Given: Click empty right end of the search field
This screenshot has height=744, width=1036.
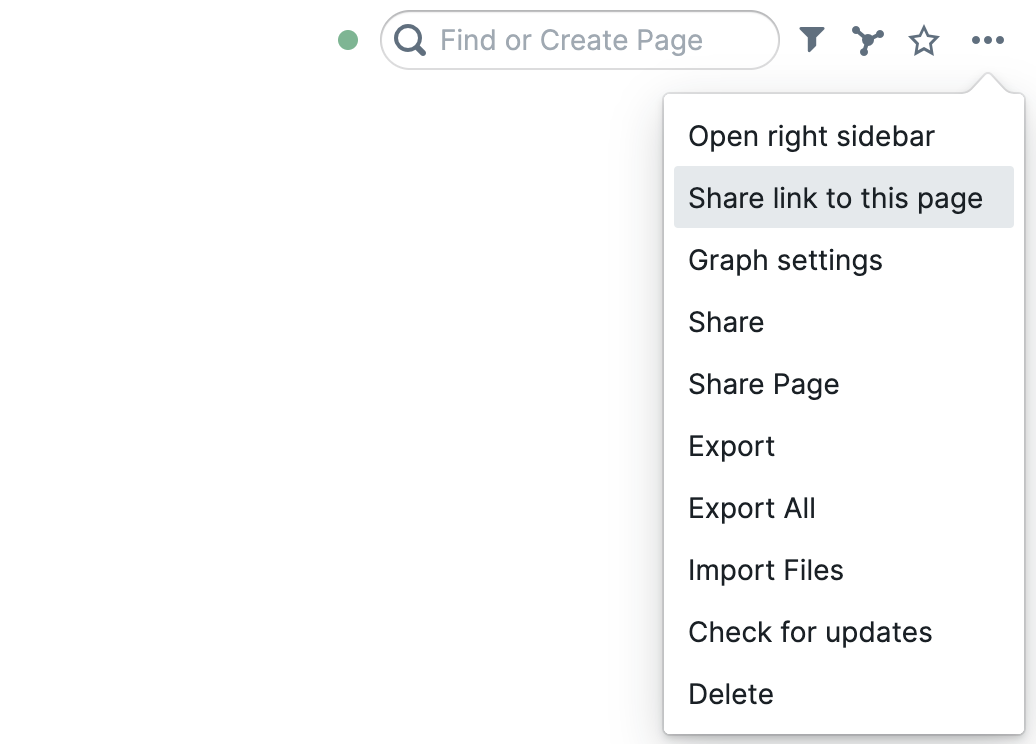Looking at the screenshot, I should [x=745, y=40].
